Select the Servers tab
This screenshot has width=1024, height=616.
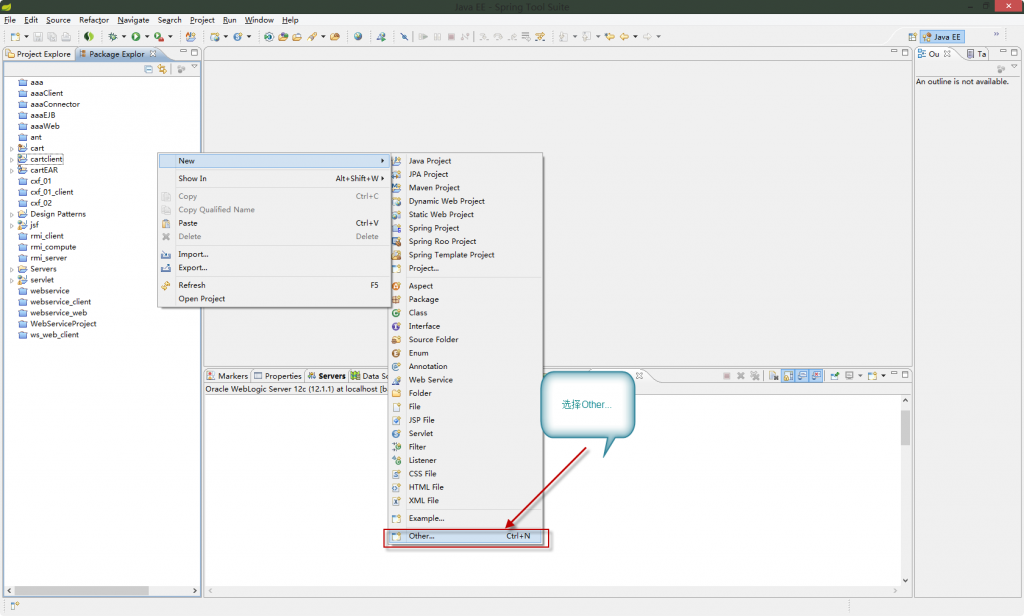pos(327,376)
